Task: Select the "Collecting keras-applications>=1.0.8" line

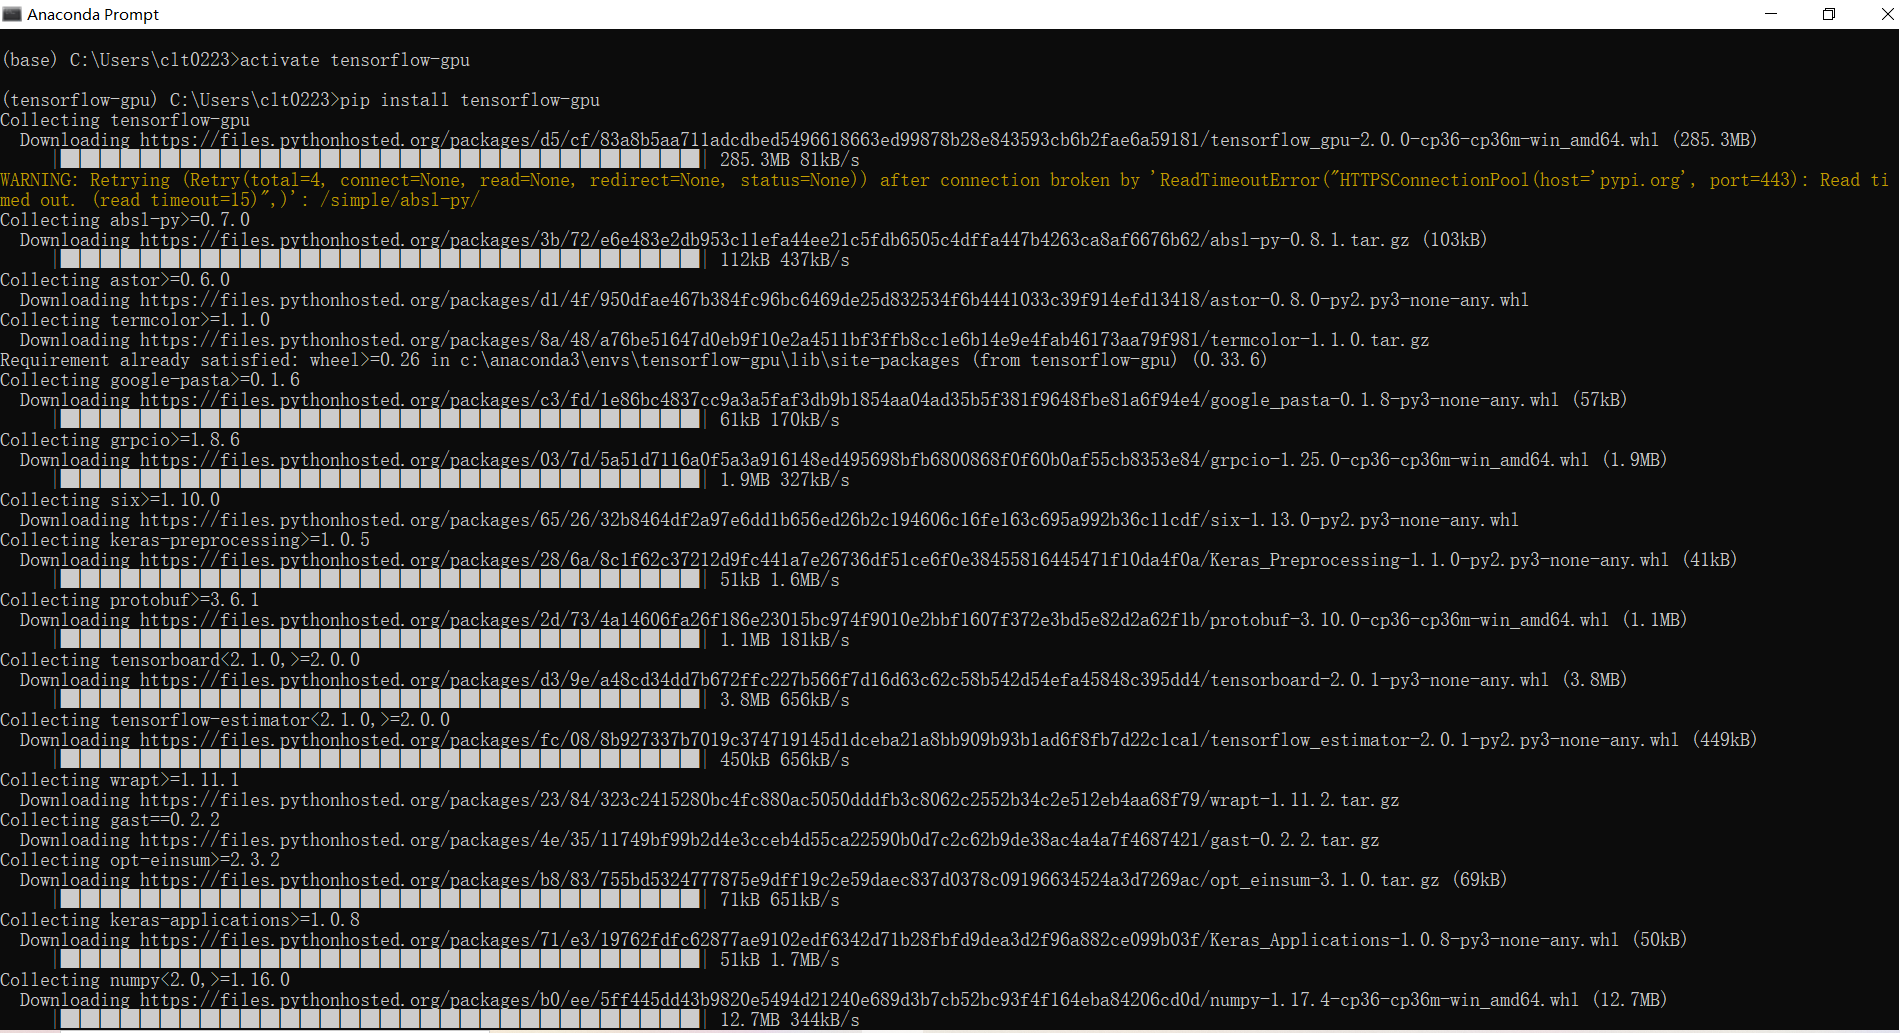Action: pos(180,920)
